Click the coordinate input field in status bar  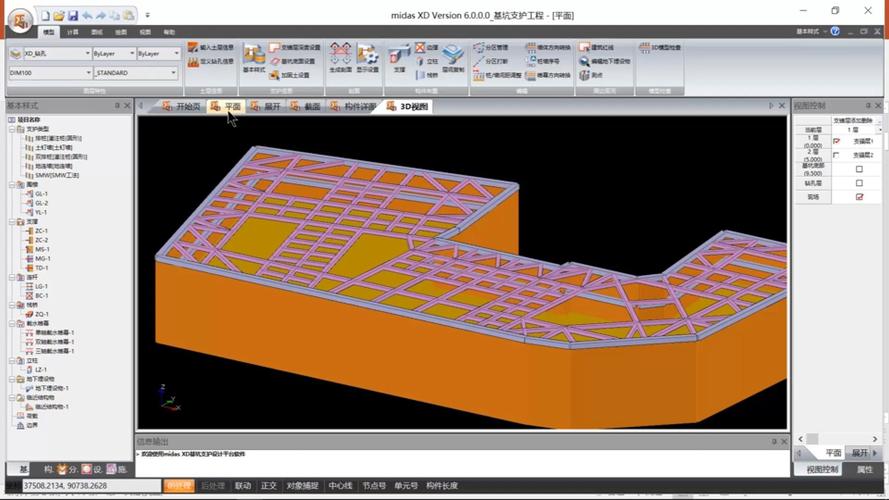[x=92, y=486]
